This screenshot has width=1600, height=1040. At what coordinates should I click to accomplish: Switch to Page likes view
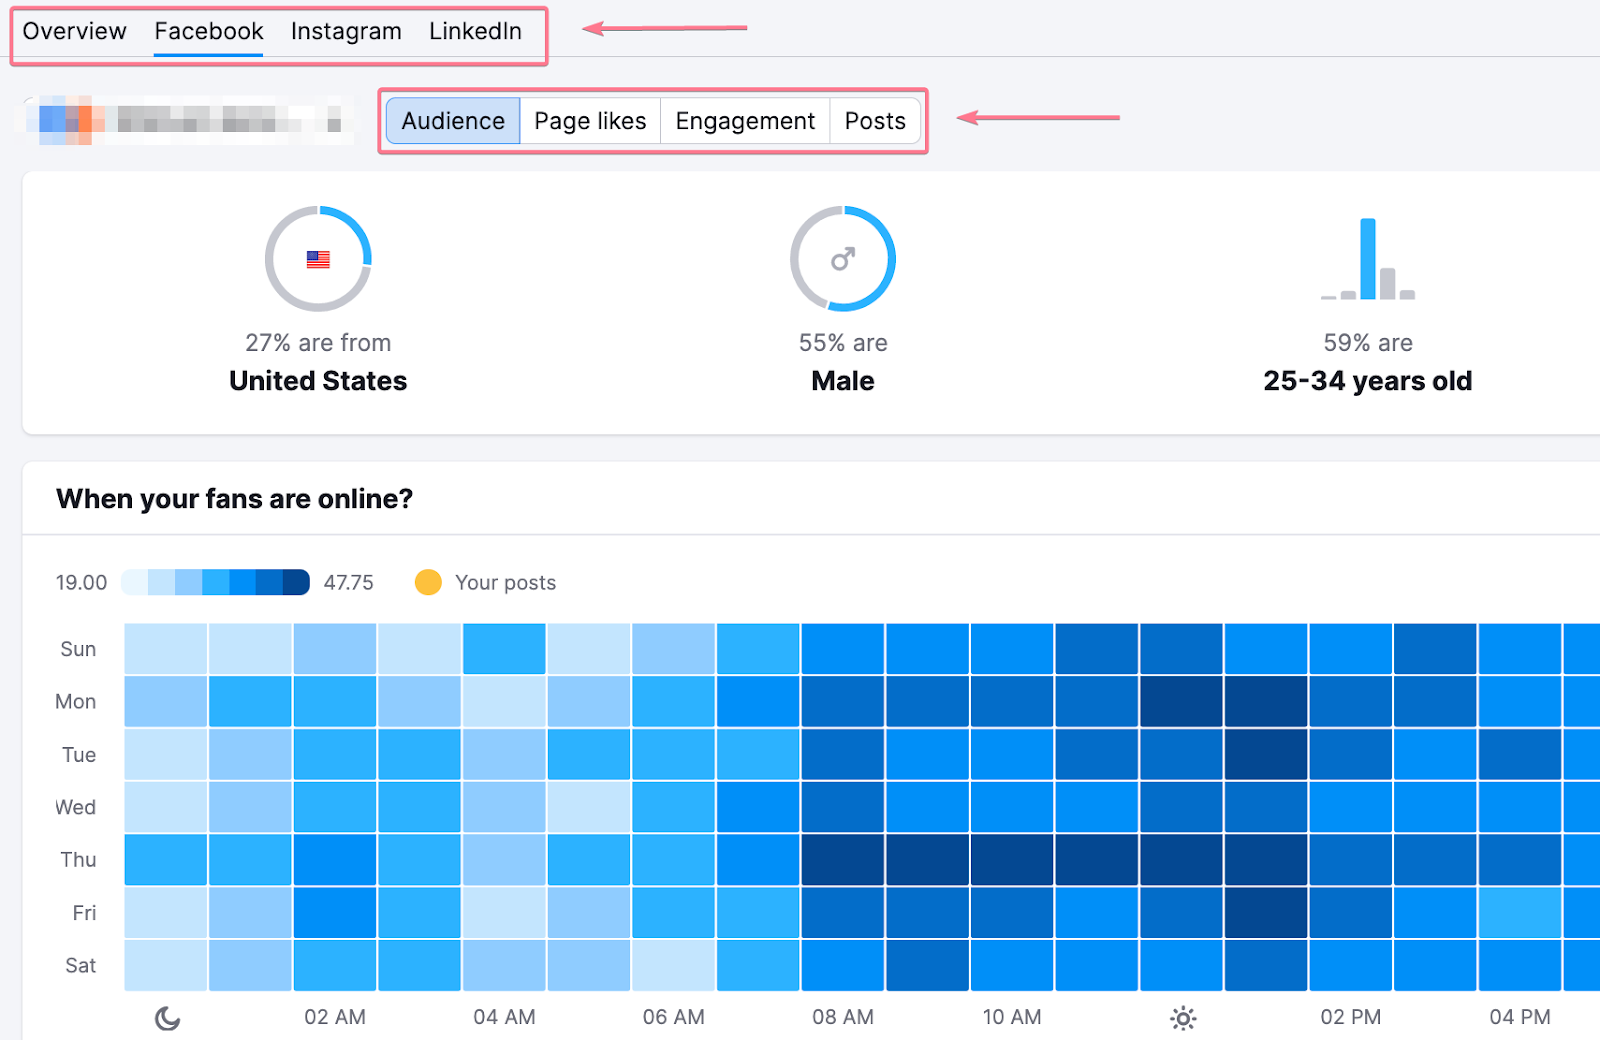590,121
